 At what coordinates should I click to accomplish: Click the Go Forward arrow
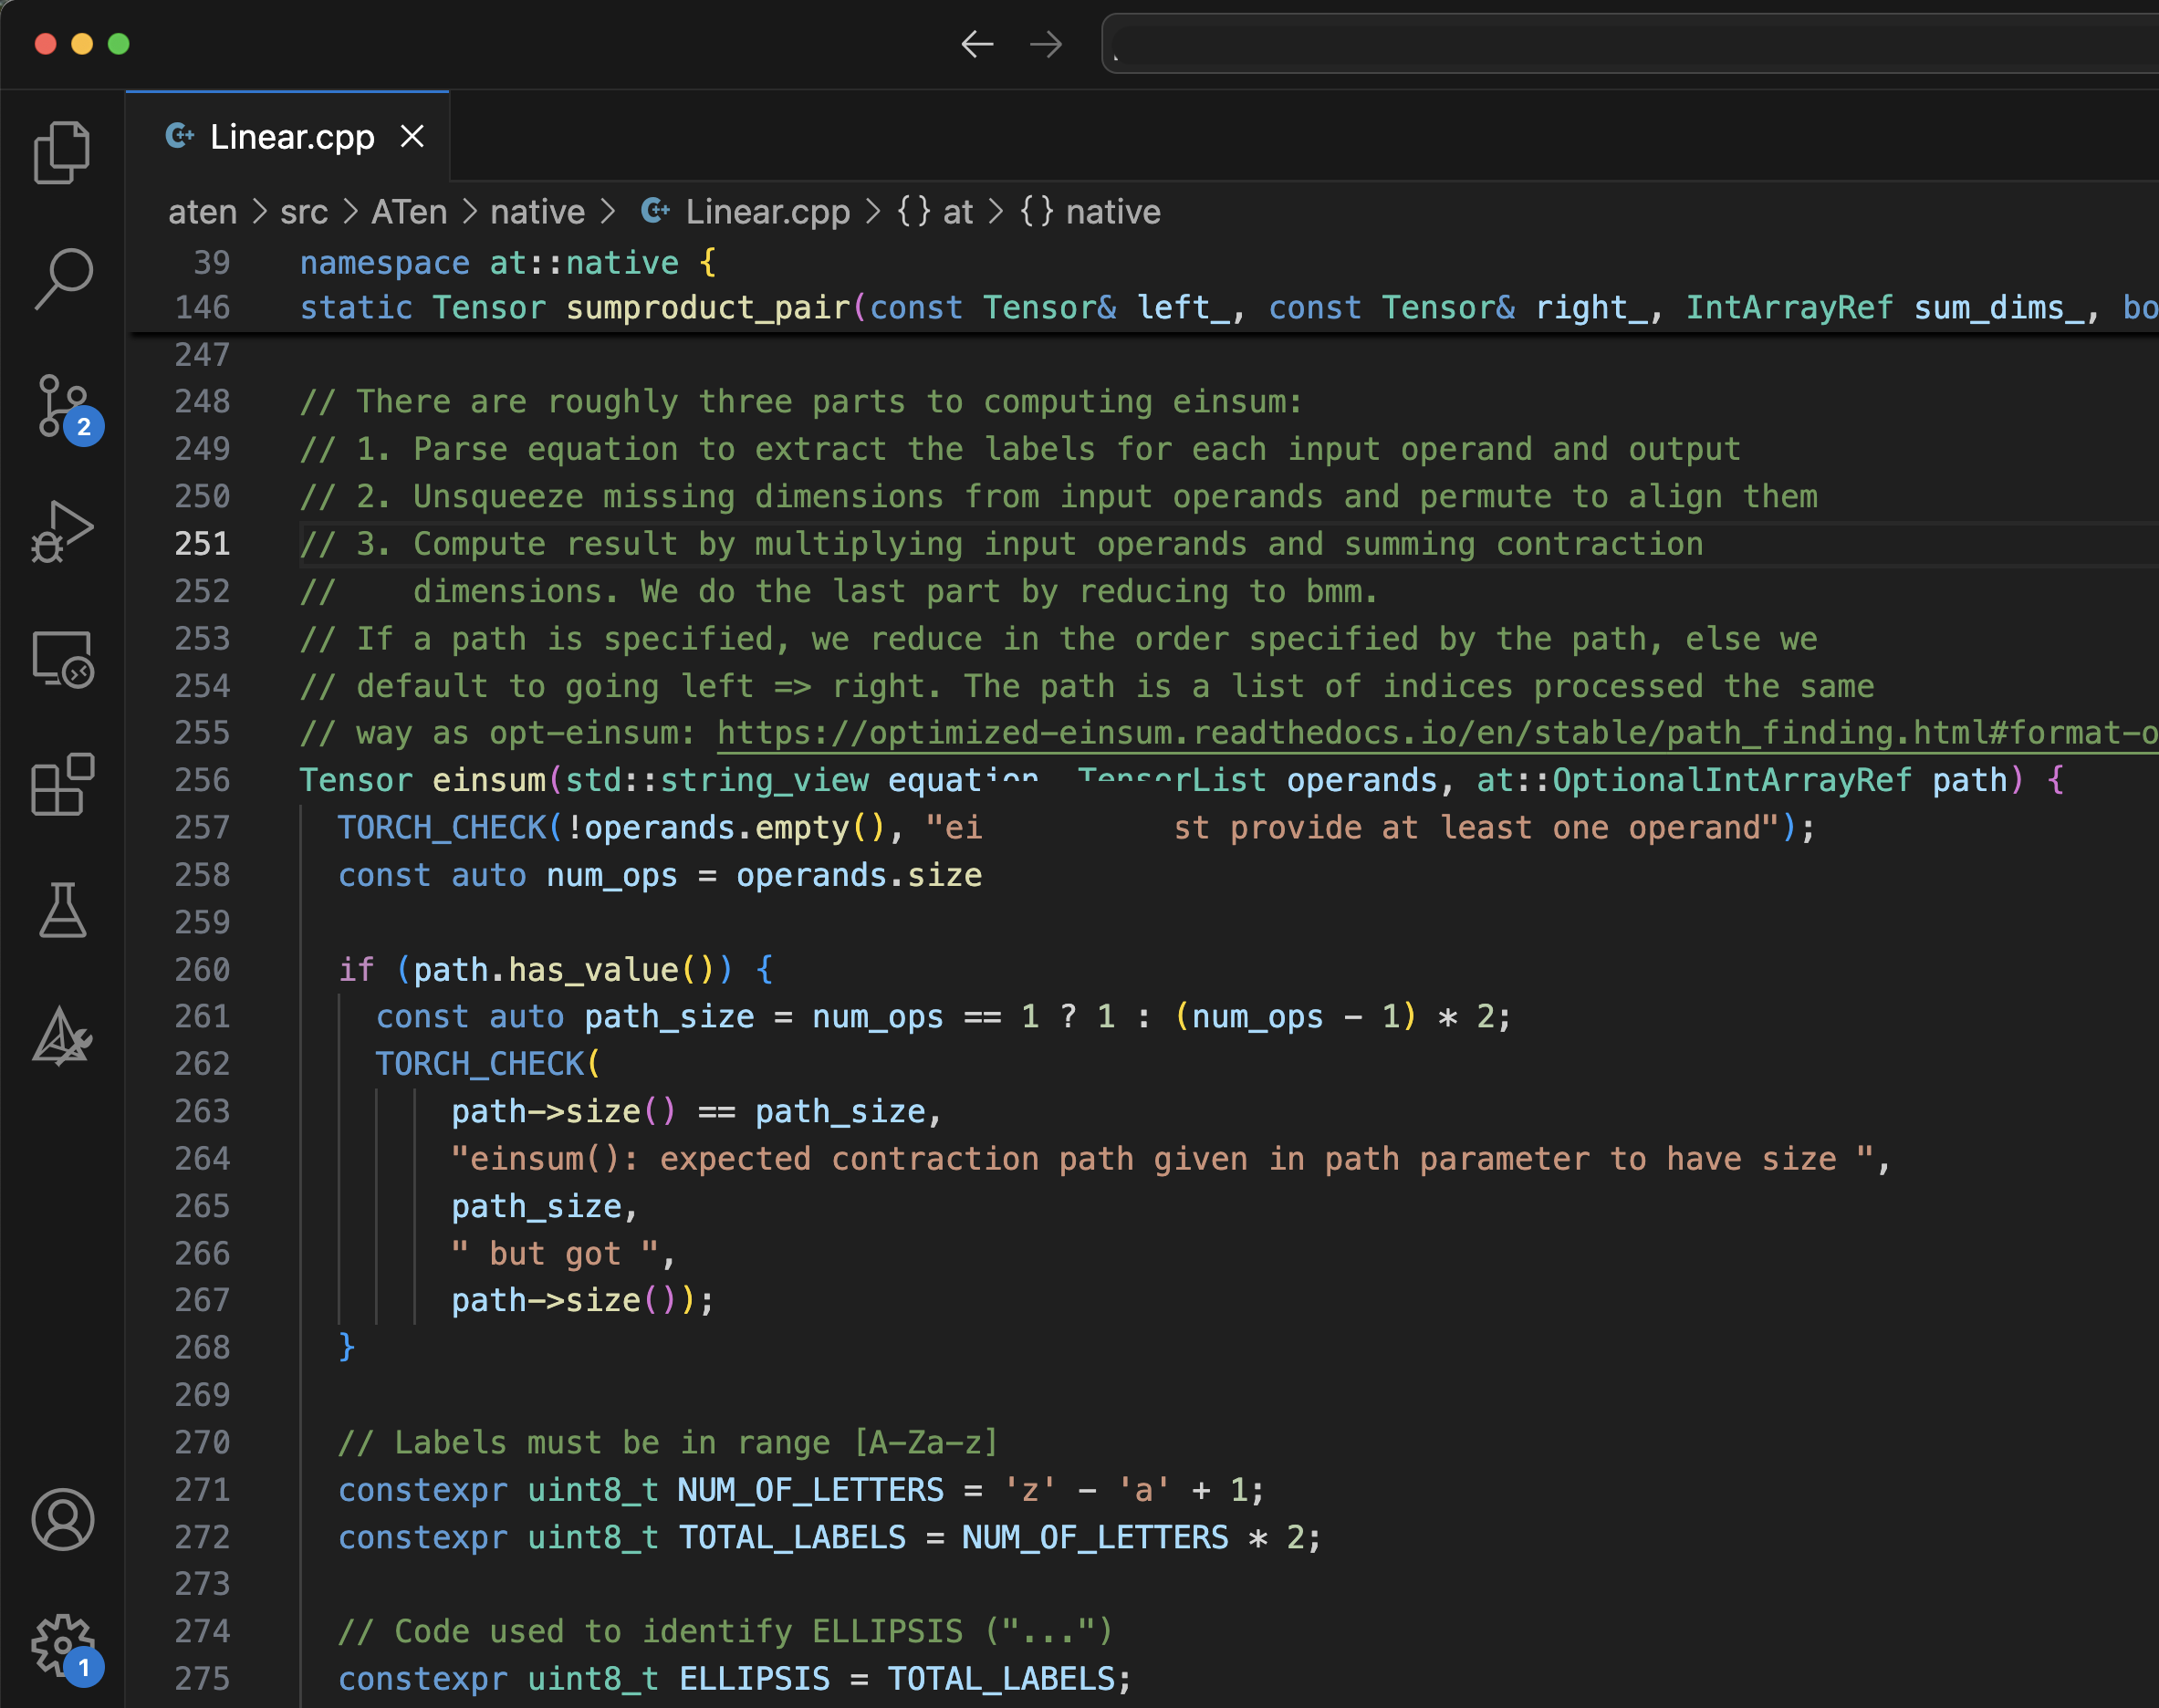(1046, 44)
